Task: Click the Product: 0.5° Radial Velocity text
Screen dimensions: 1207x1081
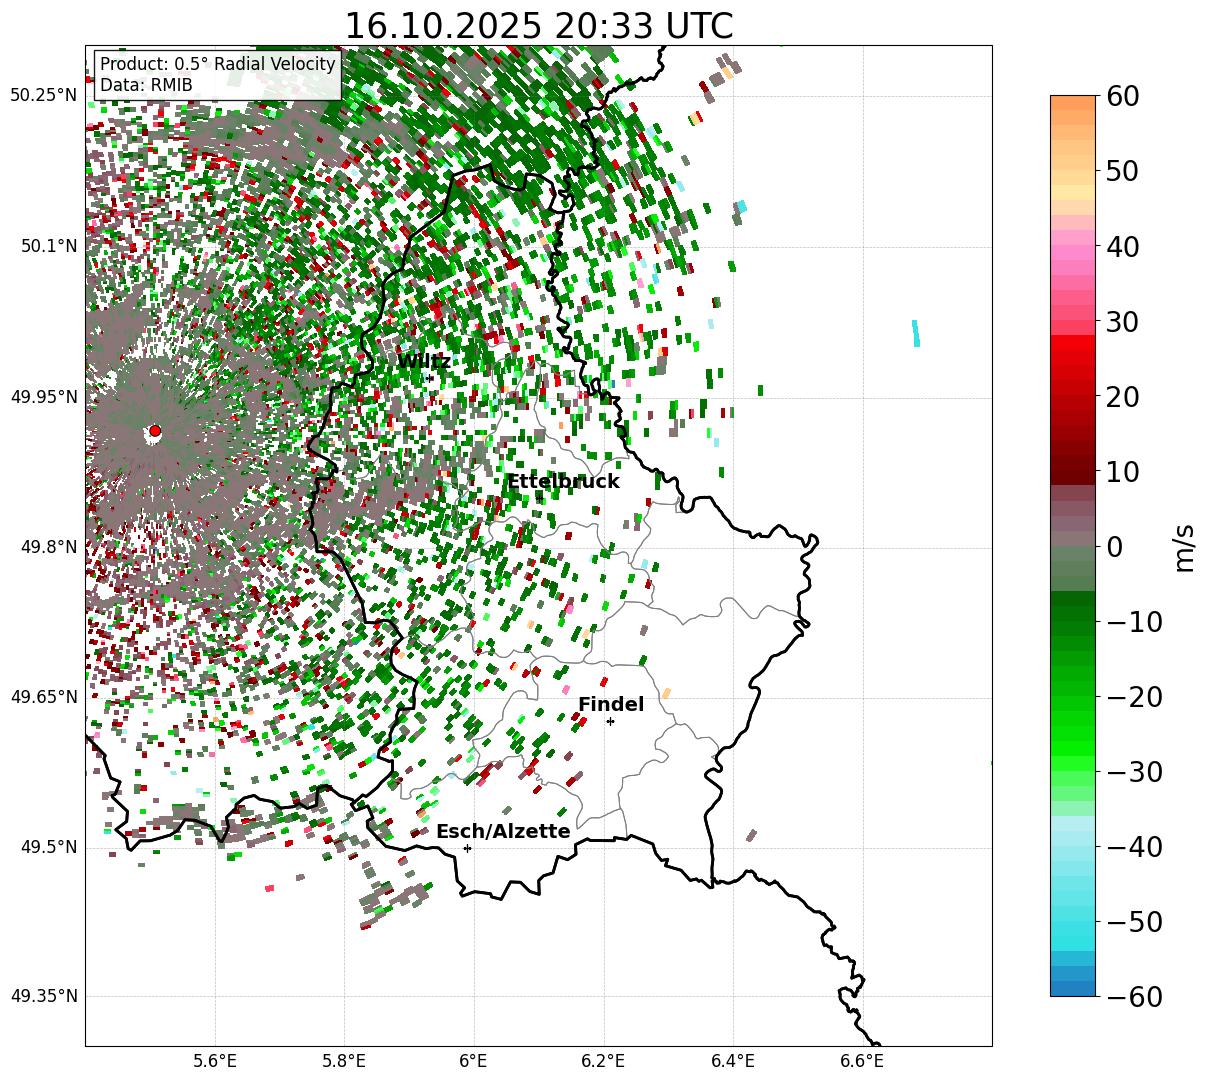Action: 218,64
